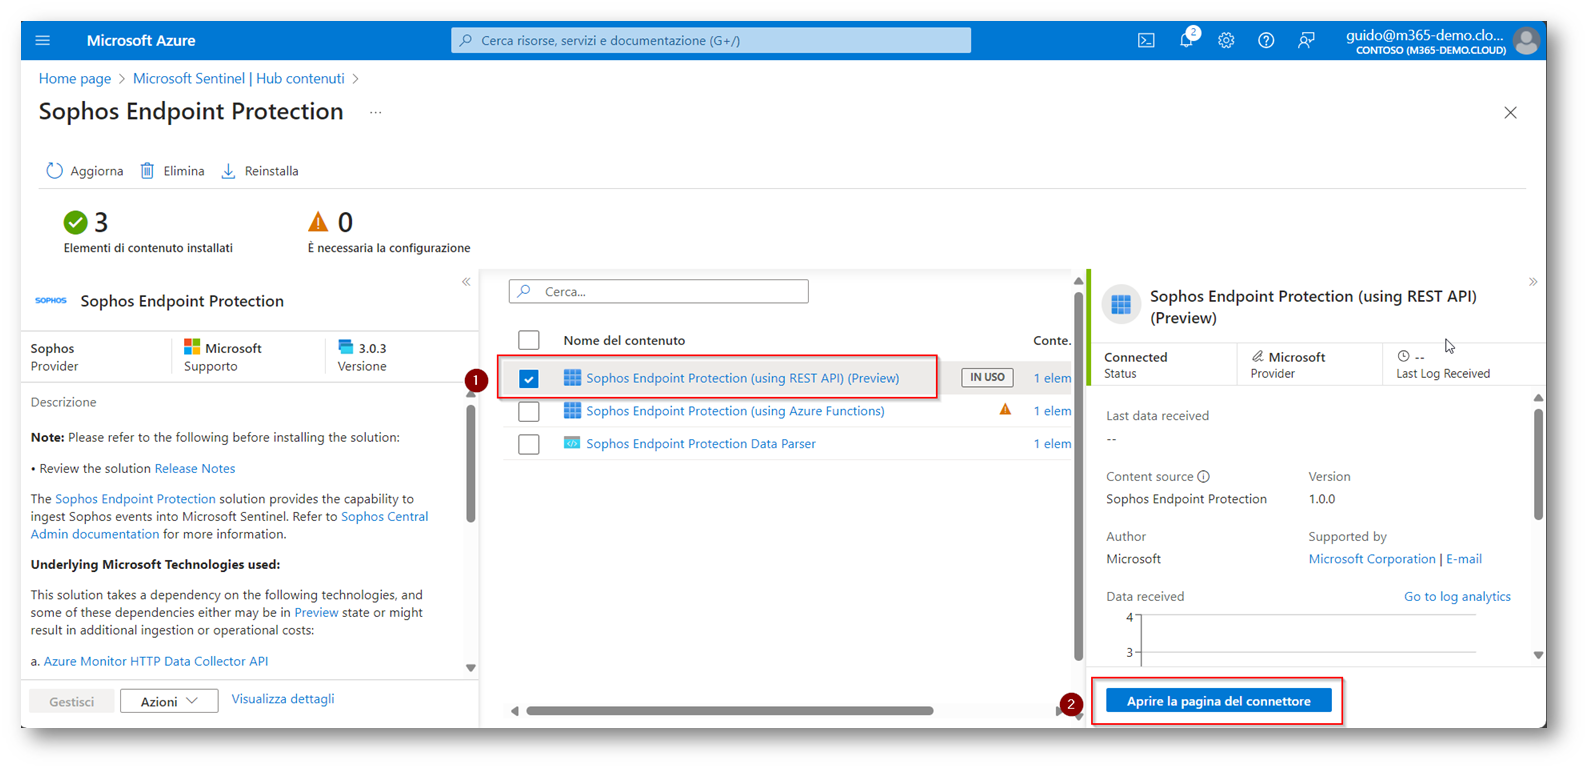Click Nome del contenuto column header
The image size is (1589, 770).
click(624, 340)
